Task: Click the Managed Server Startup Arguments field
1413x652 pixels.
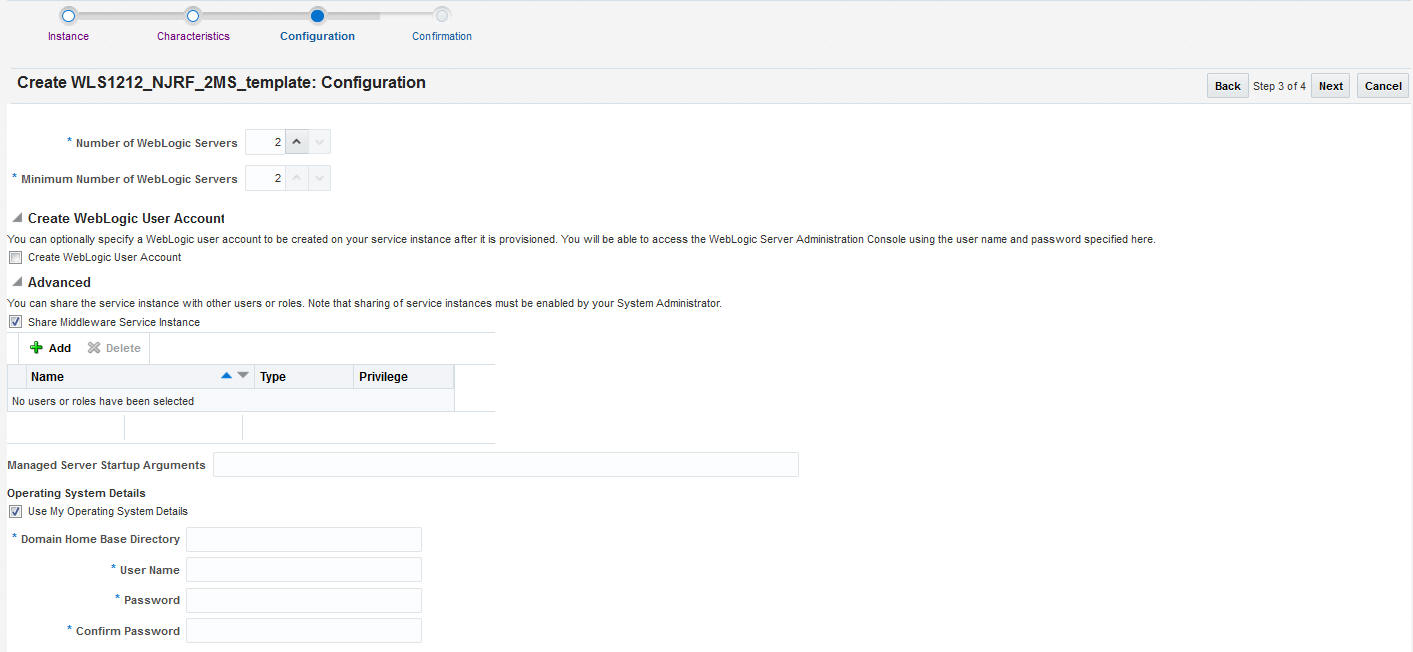Action: tap(506, 464)
